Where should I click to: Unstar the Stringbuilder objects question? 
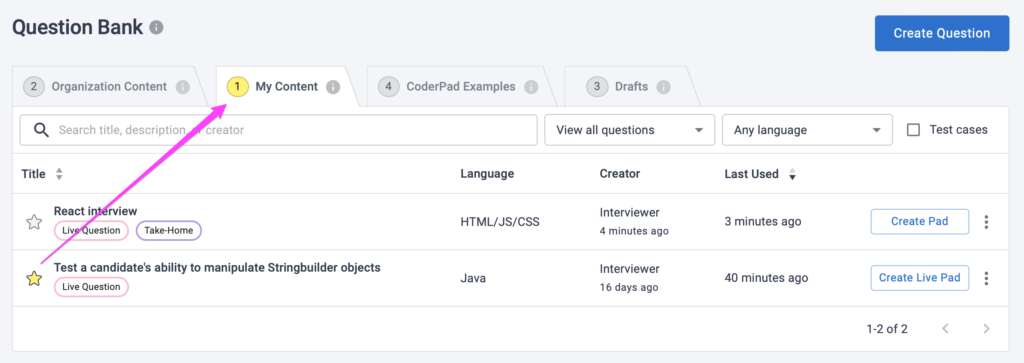click(34, 279)
